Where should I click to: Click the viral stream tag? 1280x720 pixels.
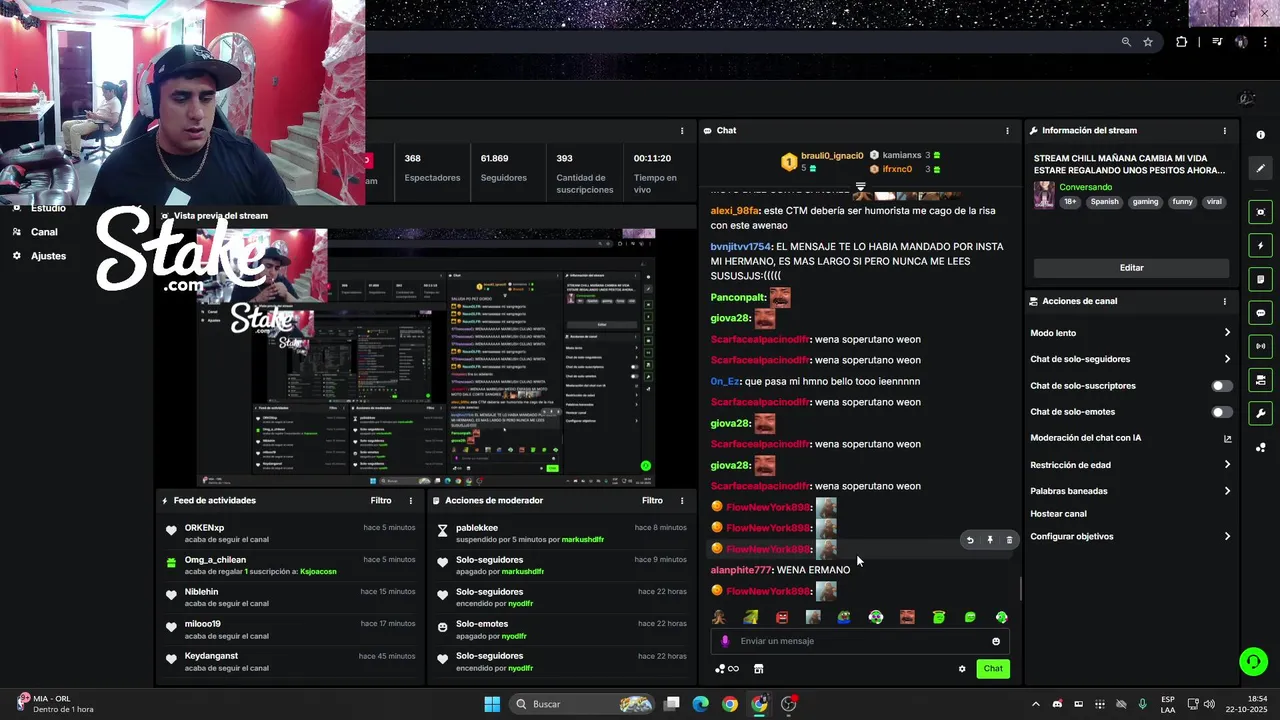1214,202
